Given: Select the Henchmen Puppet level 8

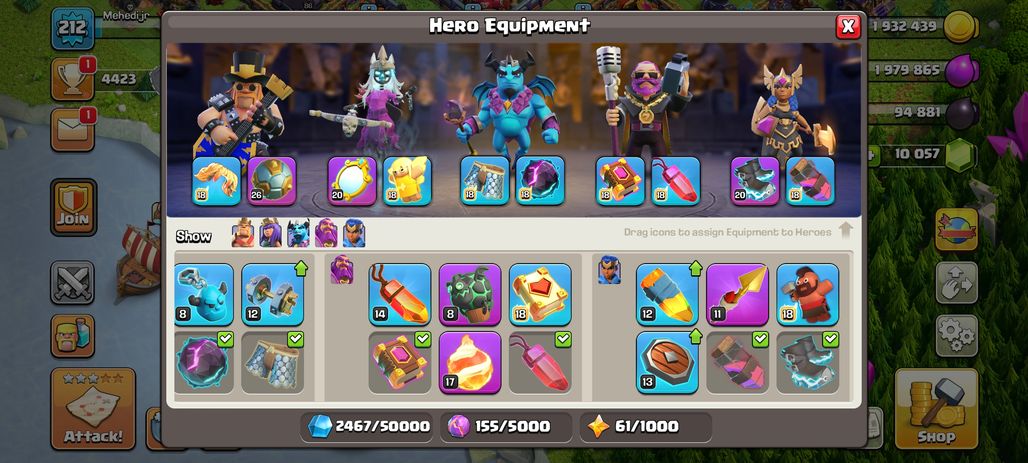Looking at the screenshot, I should pyautogui.click(x=204, y=294).
